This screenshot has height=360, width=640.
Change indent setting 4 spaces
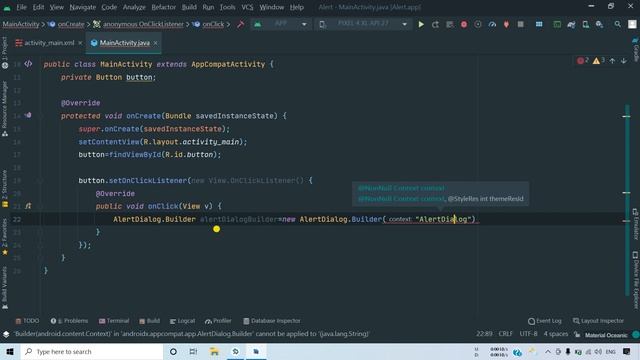click(556, 334)
